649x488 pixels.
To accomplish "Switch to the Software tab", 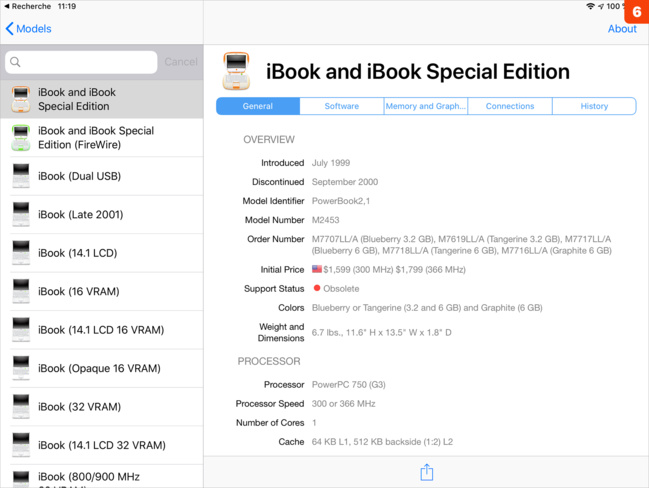I will (341, 106).
